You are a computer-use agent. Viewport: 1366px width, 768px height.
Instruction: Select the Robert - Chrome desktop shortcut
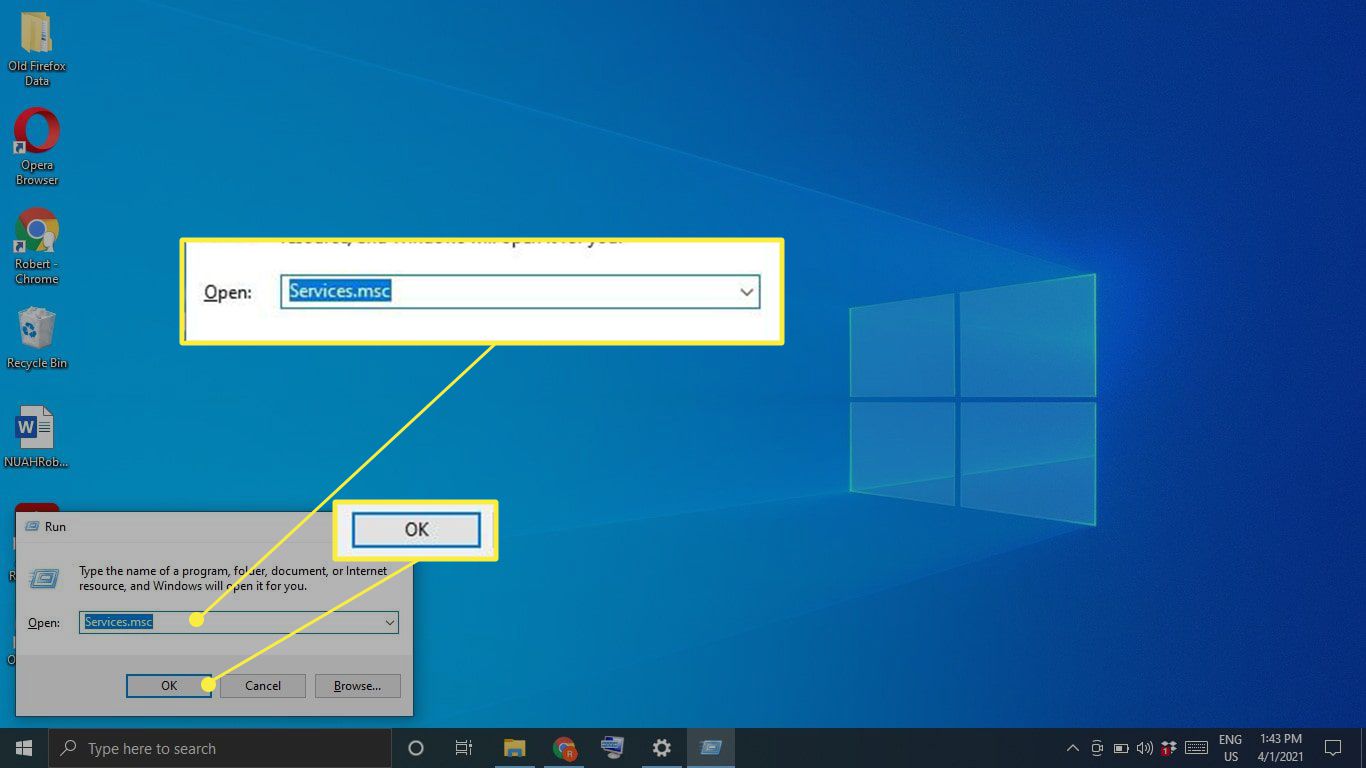click(37, 232)
